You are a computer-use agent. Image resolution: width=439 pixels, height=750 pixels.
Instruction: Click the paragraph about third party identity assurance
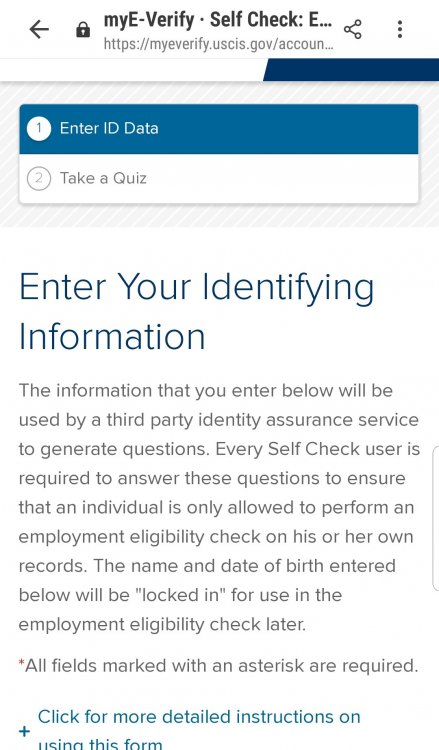click(x=220, y=507)
